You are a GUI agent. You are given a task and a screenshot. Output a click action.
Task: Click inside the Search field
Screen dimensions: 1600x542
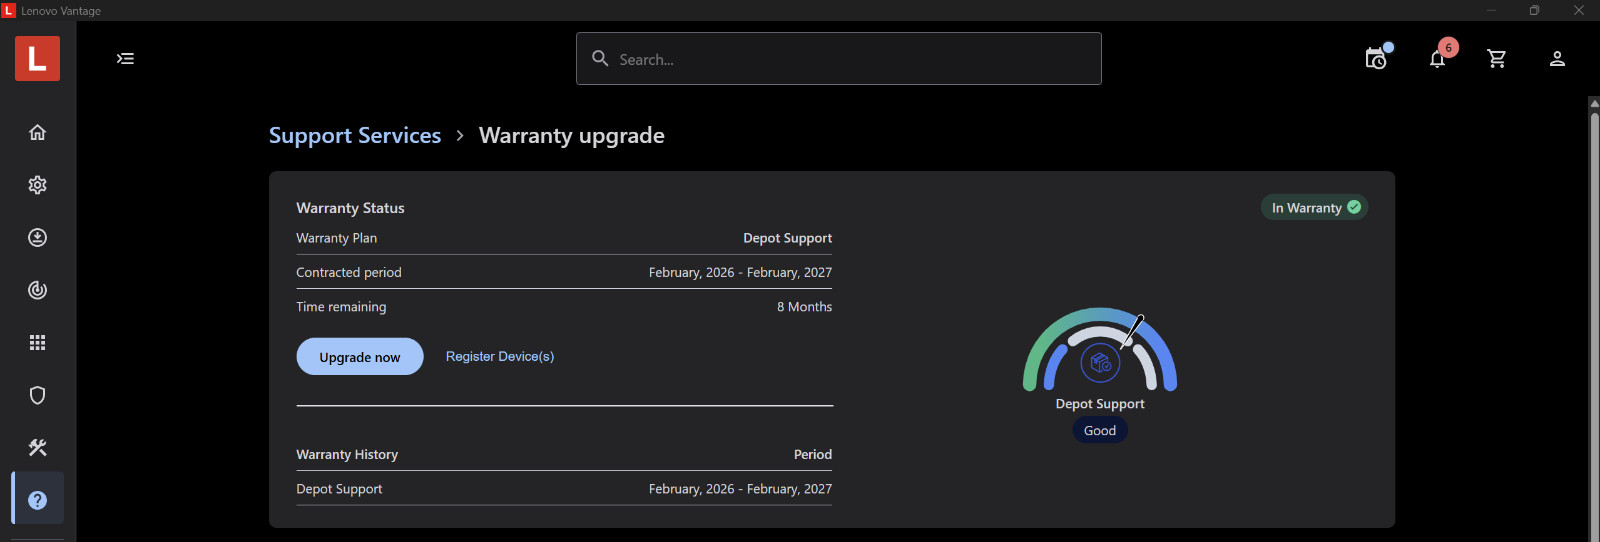[839, 59]
